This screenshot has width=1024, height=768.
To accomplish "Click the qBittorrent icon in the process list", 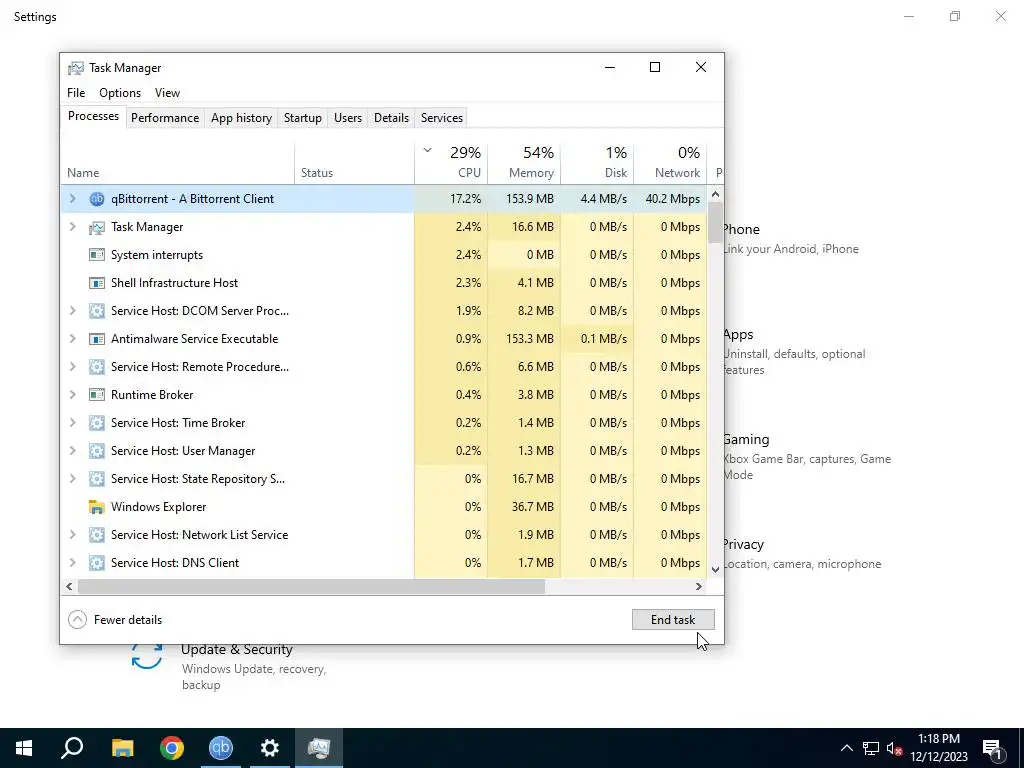I will point(97,199).
